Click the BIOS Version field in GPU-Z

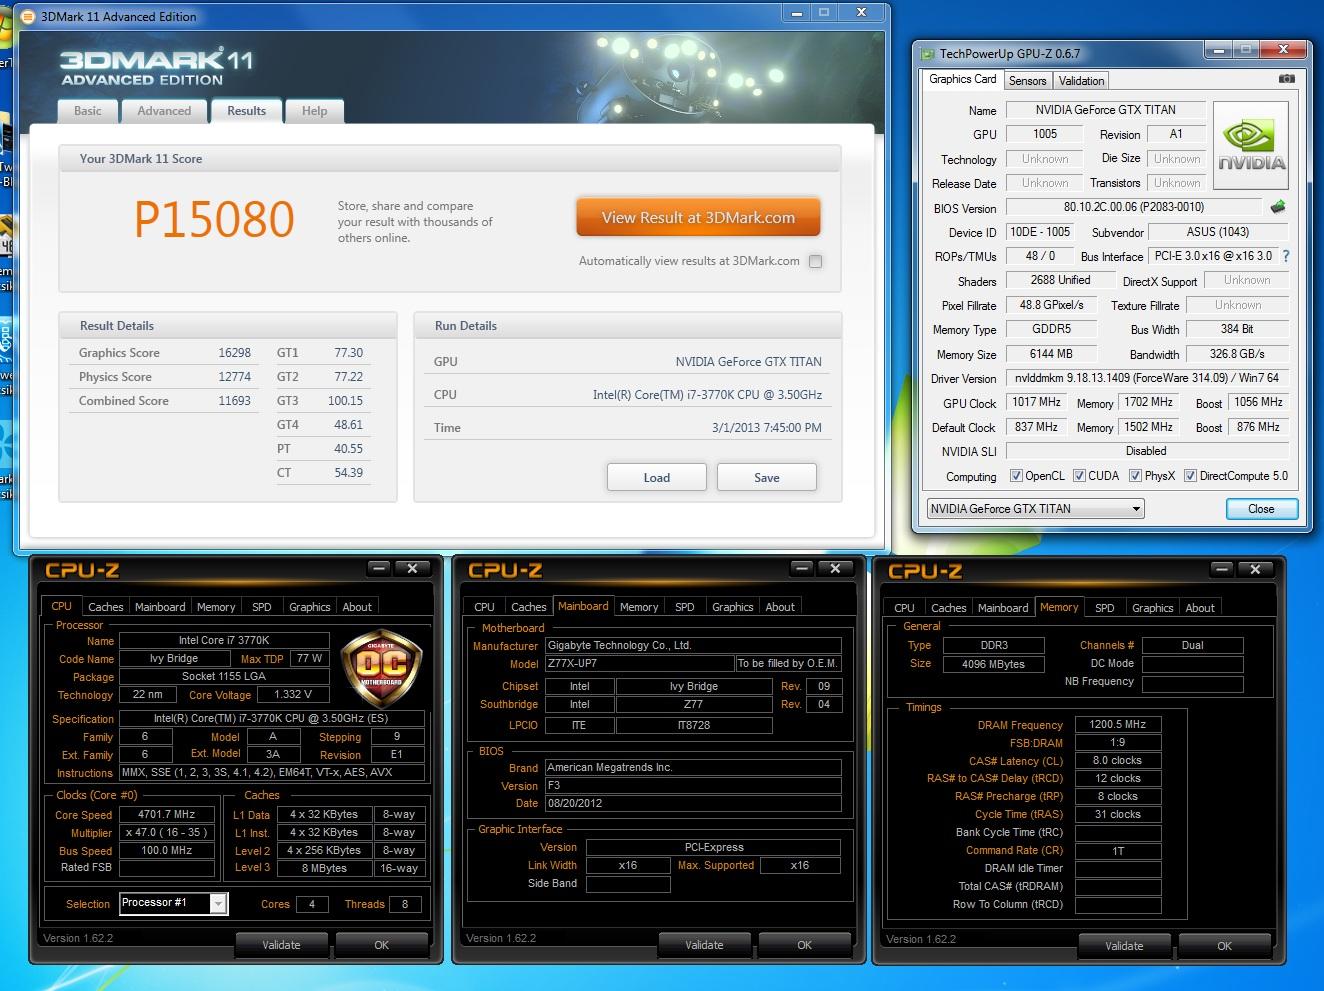tap(1135, 207)
